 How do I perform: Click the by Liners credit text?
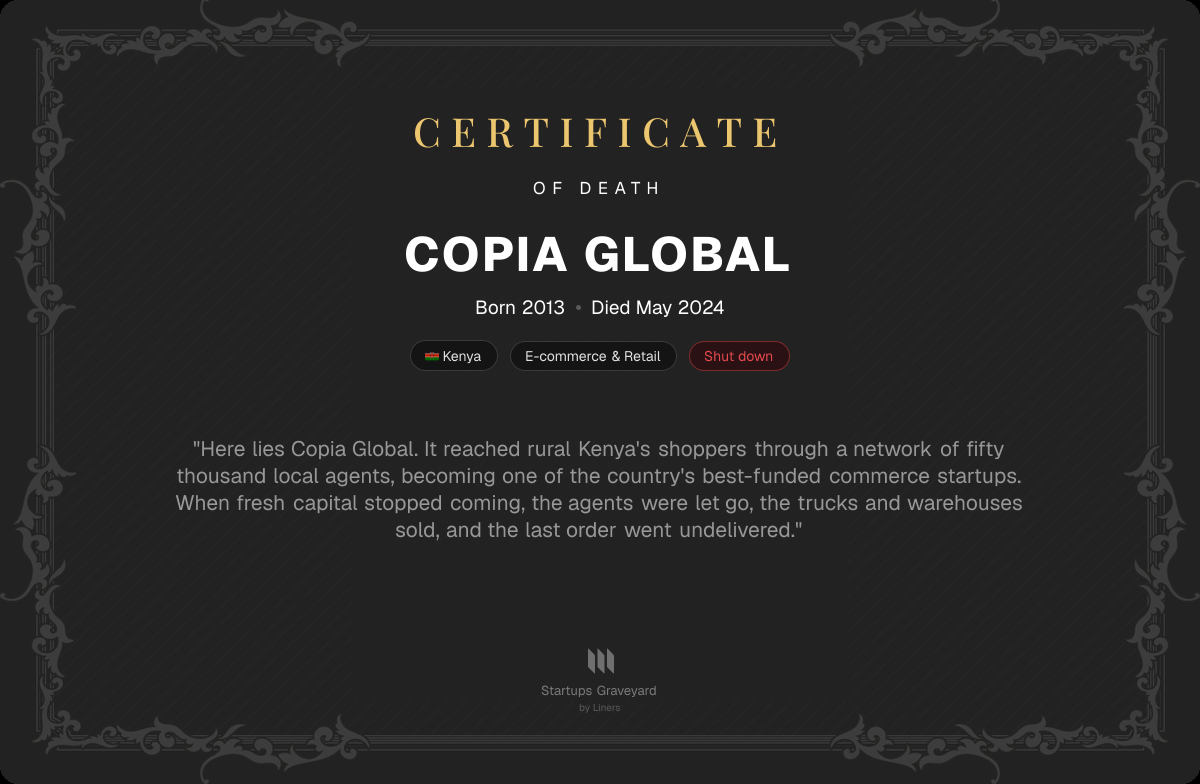599,708
